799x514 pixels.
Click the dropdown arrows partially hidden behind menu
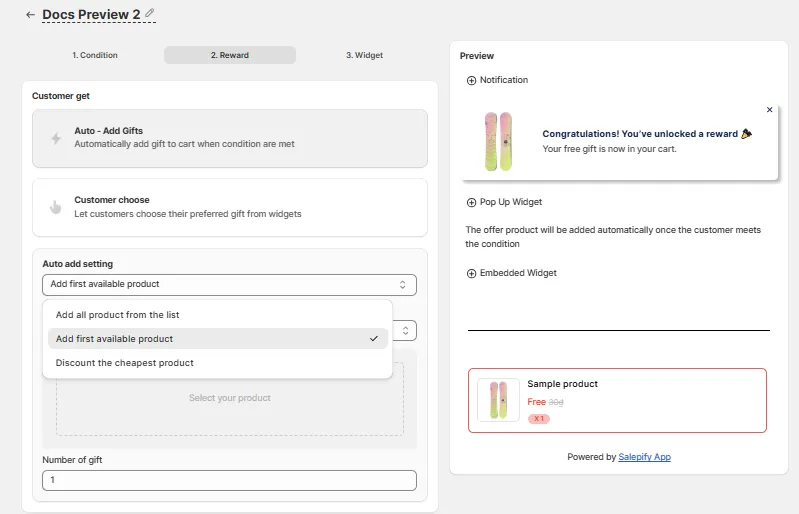[405, 331]
